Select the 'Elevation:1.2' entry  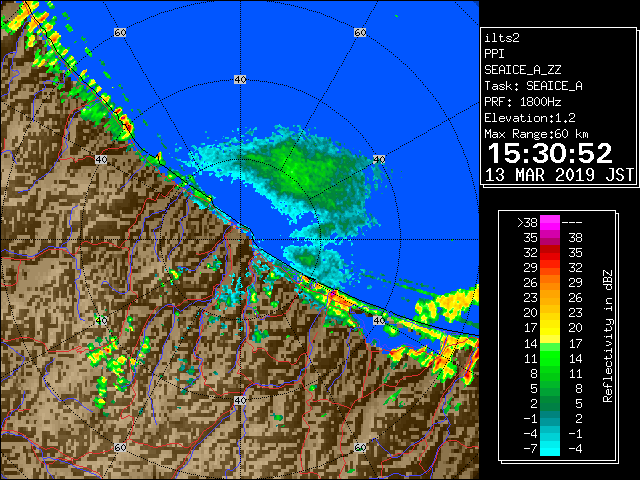tap(530, 118)
